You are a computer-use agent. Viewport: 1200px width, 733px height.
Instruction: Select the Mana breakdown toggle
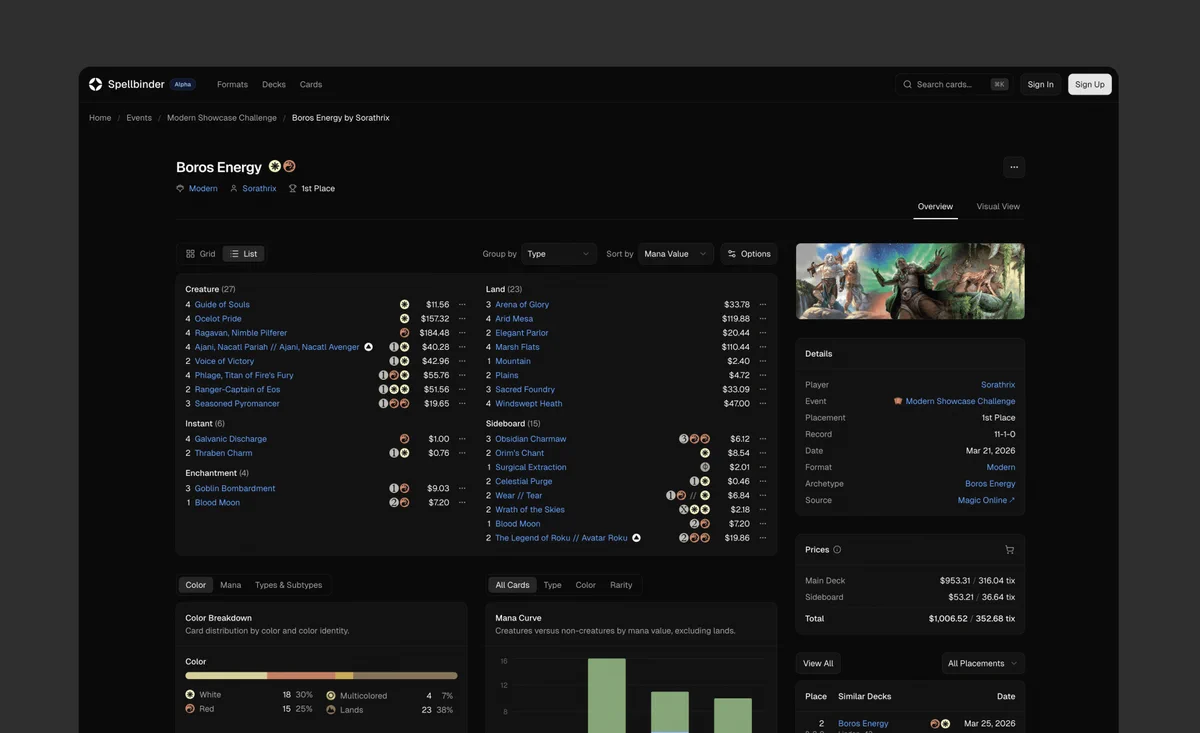click(230, 585)
